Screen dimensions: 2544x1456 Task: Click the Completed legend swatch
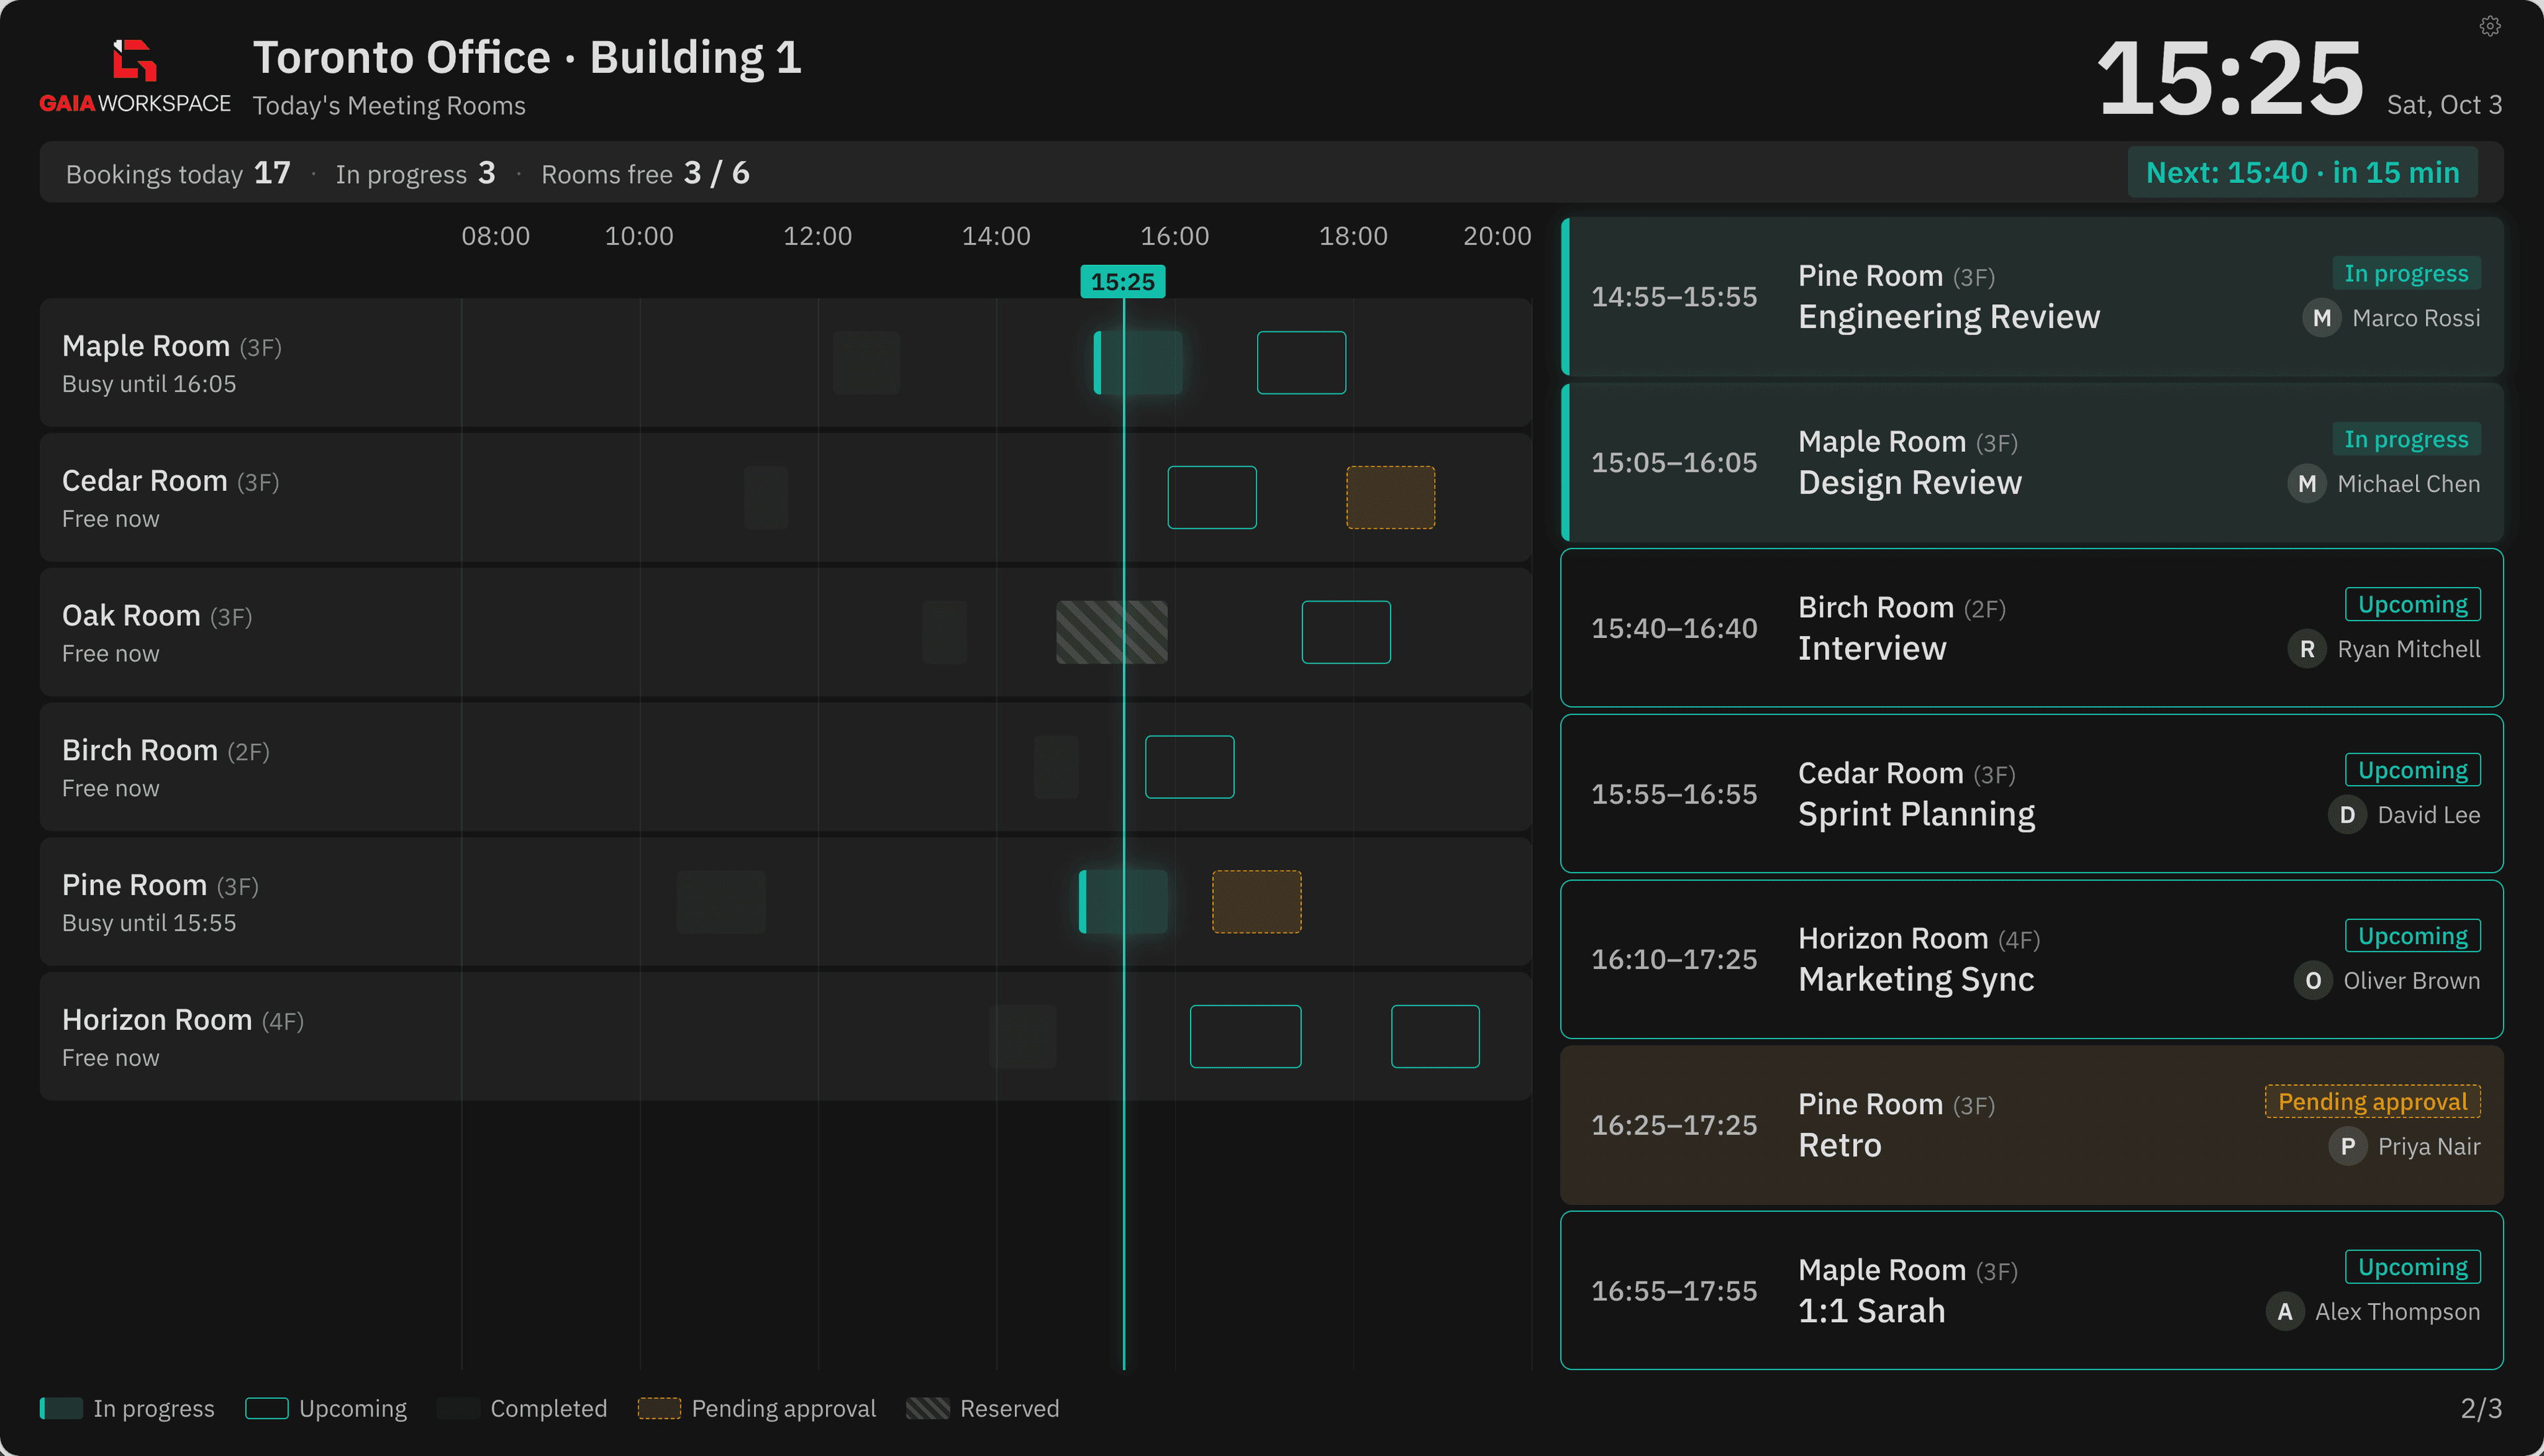(458, 1408)
